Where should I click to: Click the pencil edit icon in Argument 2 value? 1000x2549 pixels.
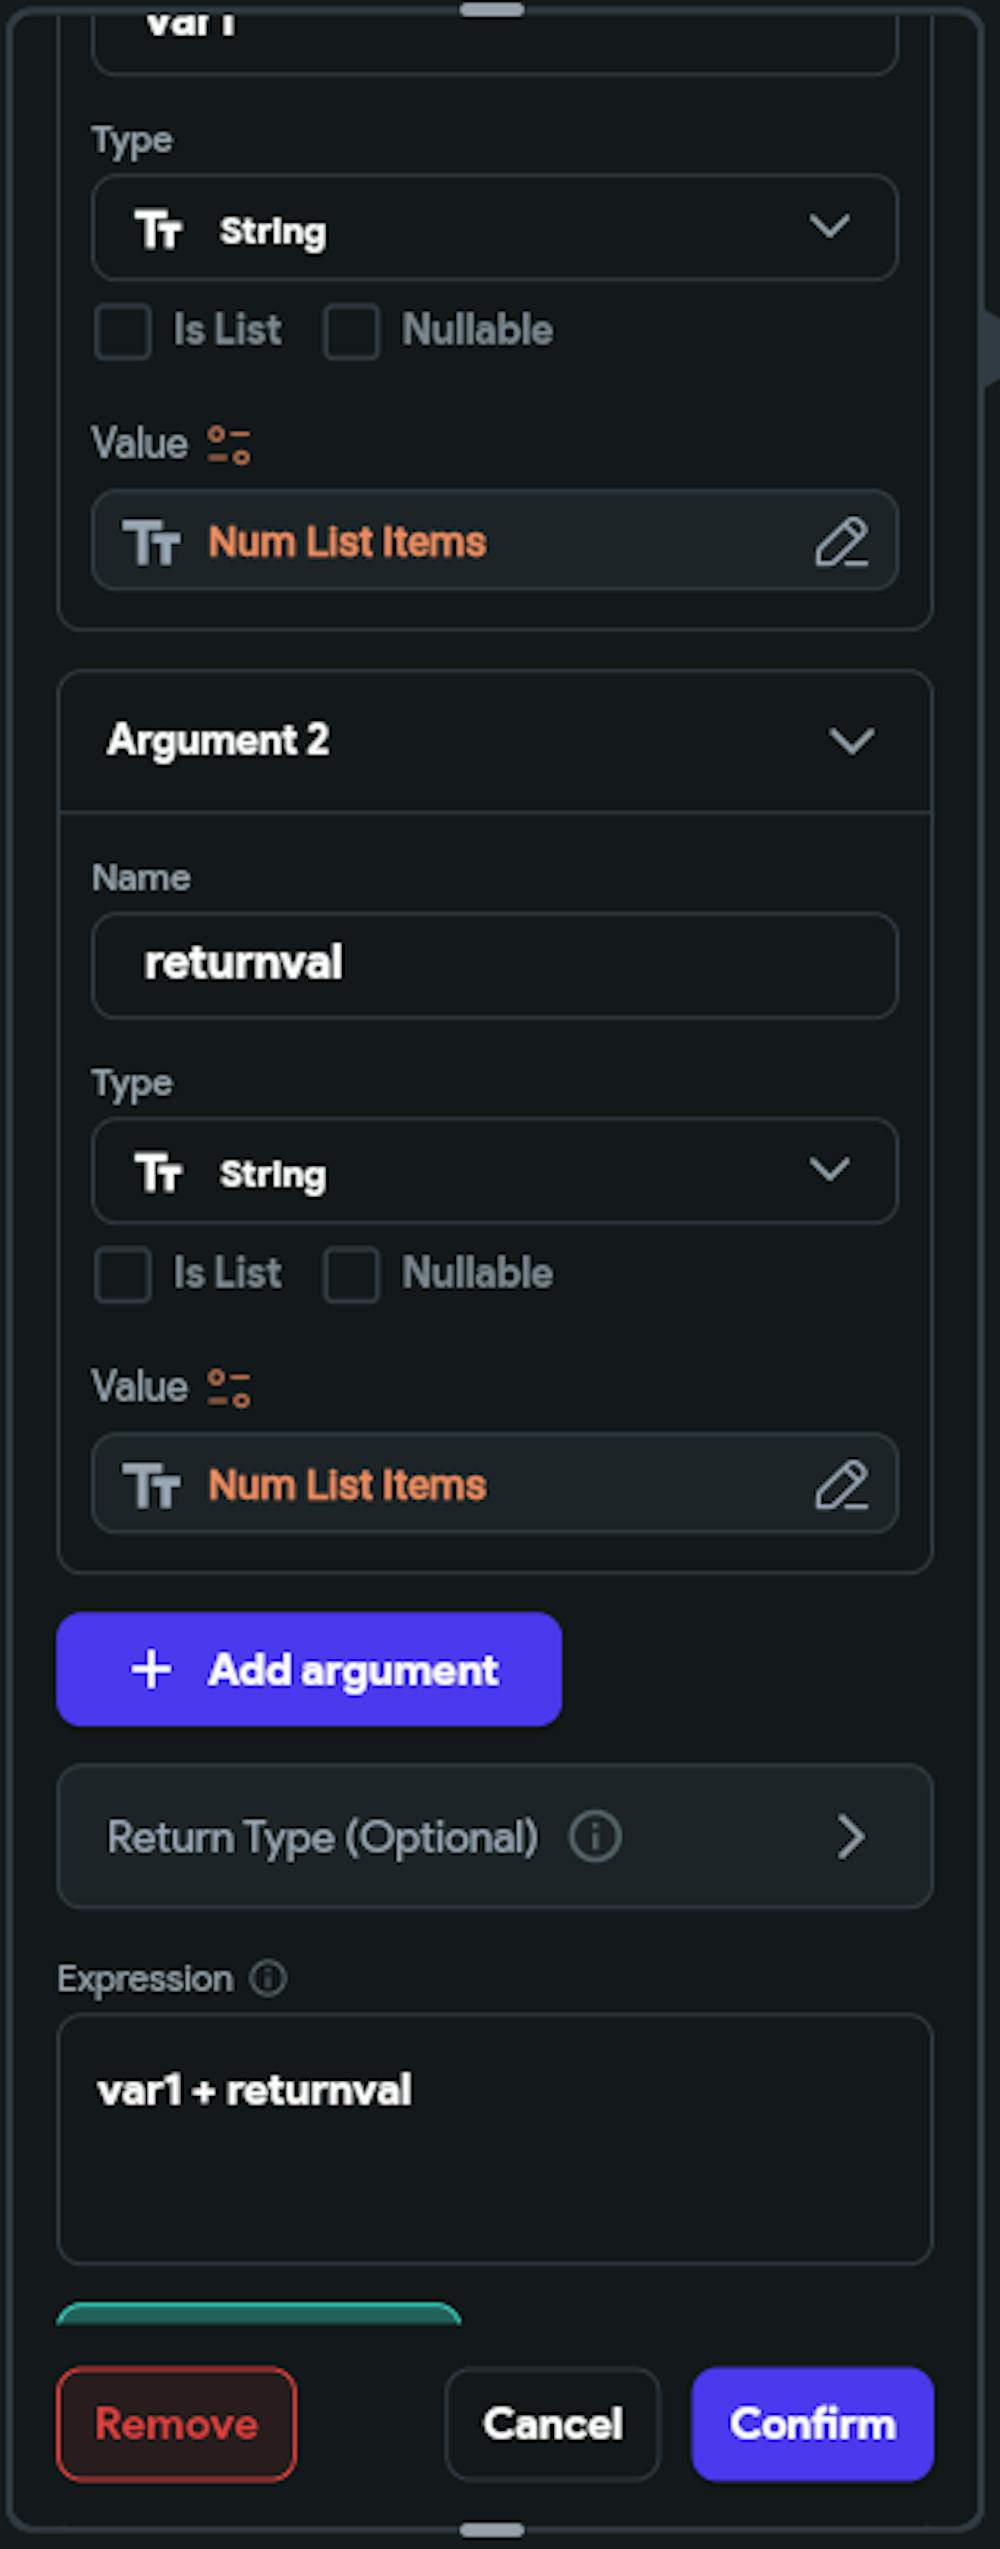[x=841, y=1485]
